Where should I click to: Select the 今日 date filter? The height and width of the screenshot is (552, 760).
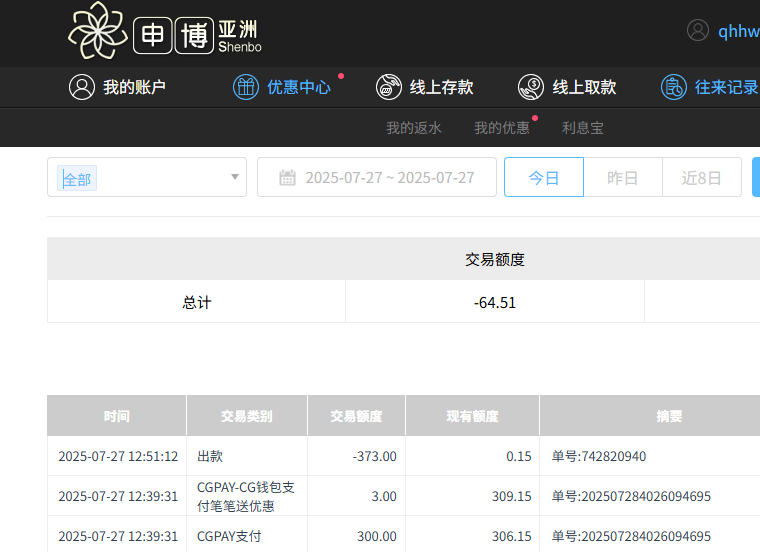(543, 178)
